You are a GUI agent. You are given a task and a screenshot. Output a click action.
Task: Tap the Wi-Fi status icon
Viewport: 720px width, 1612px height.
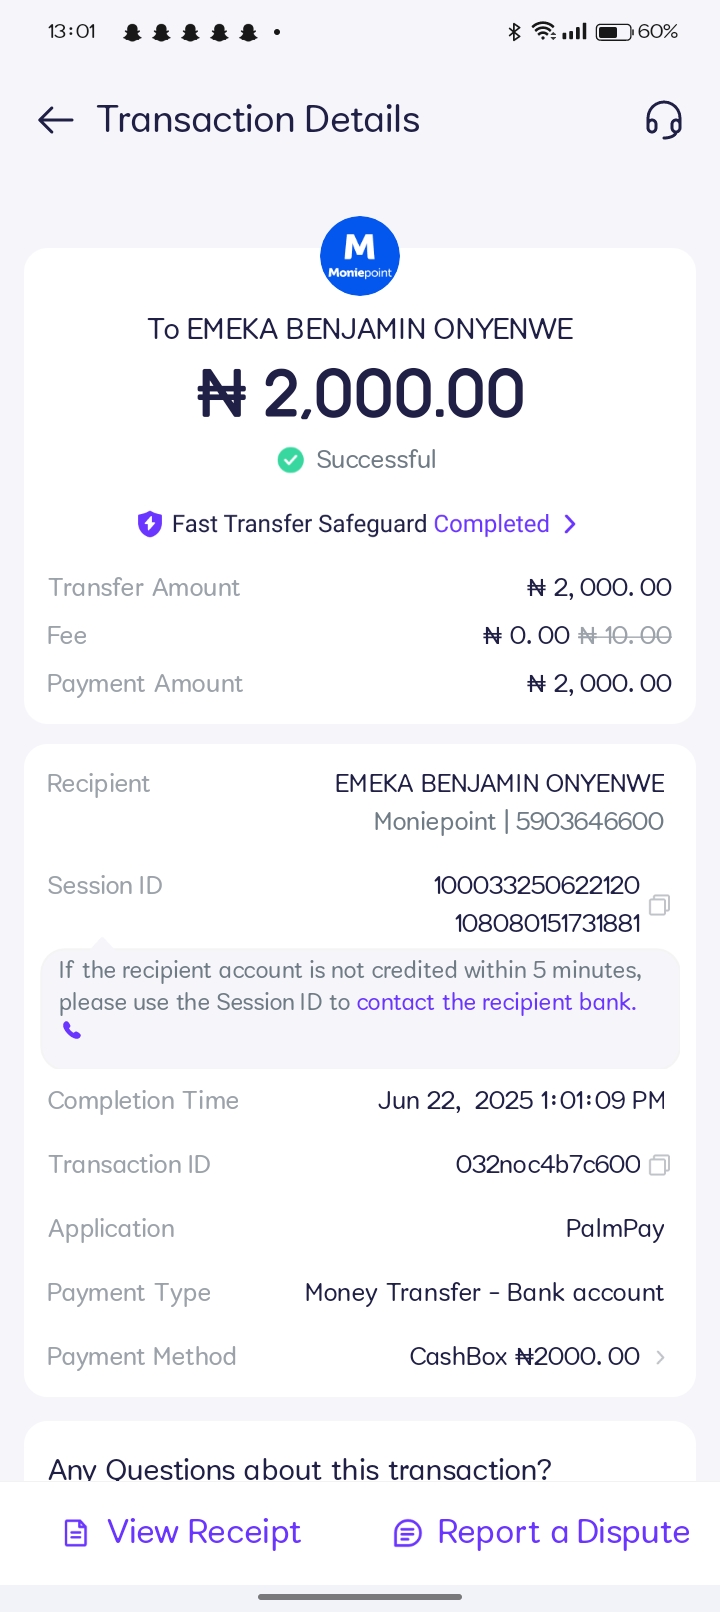543,32
